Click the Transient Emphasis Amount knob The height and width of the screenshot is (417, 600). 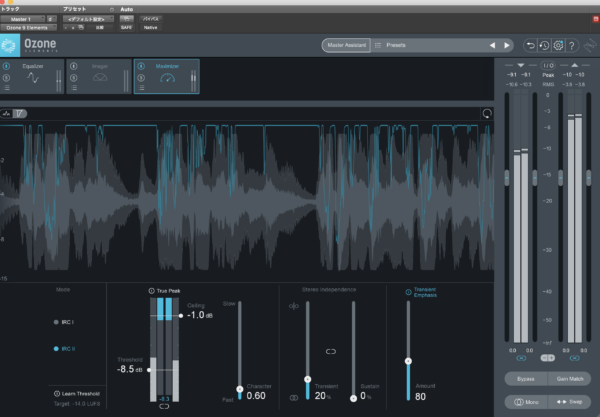pos(408,361)
